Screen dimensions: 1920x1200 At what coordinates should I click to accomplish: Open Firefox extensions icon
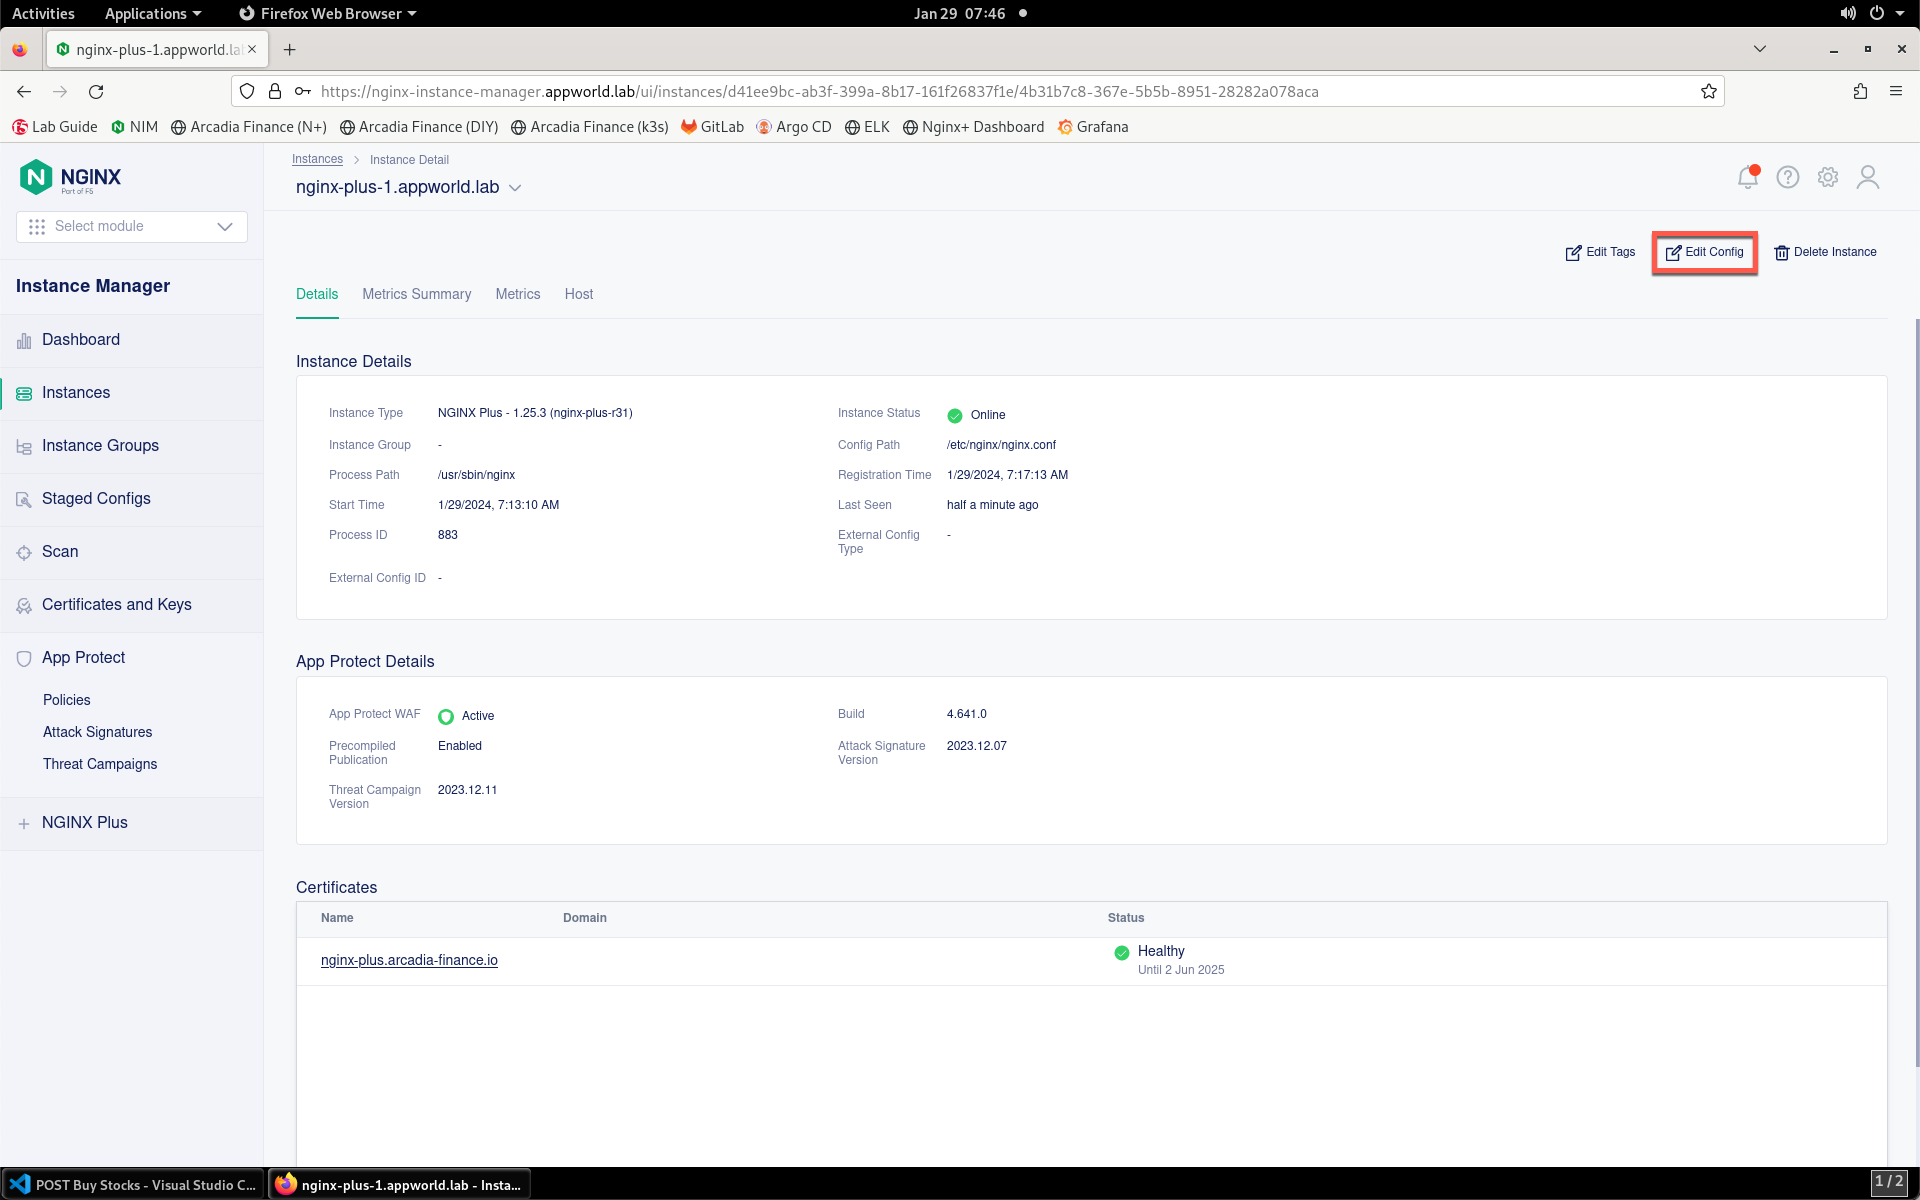tap(1860, 91)
